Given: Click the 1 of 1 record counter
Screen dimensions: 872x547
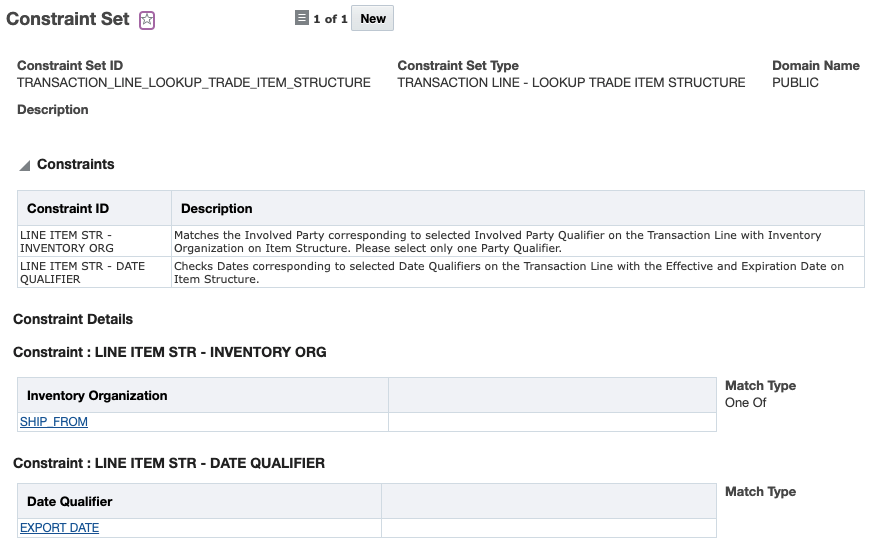Looking at the screenshot, I should [x=330, y=19].
